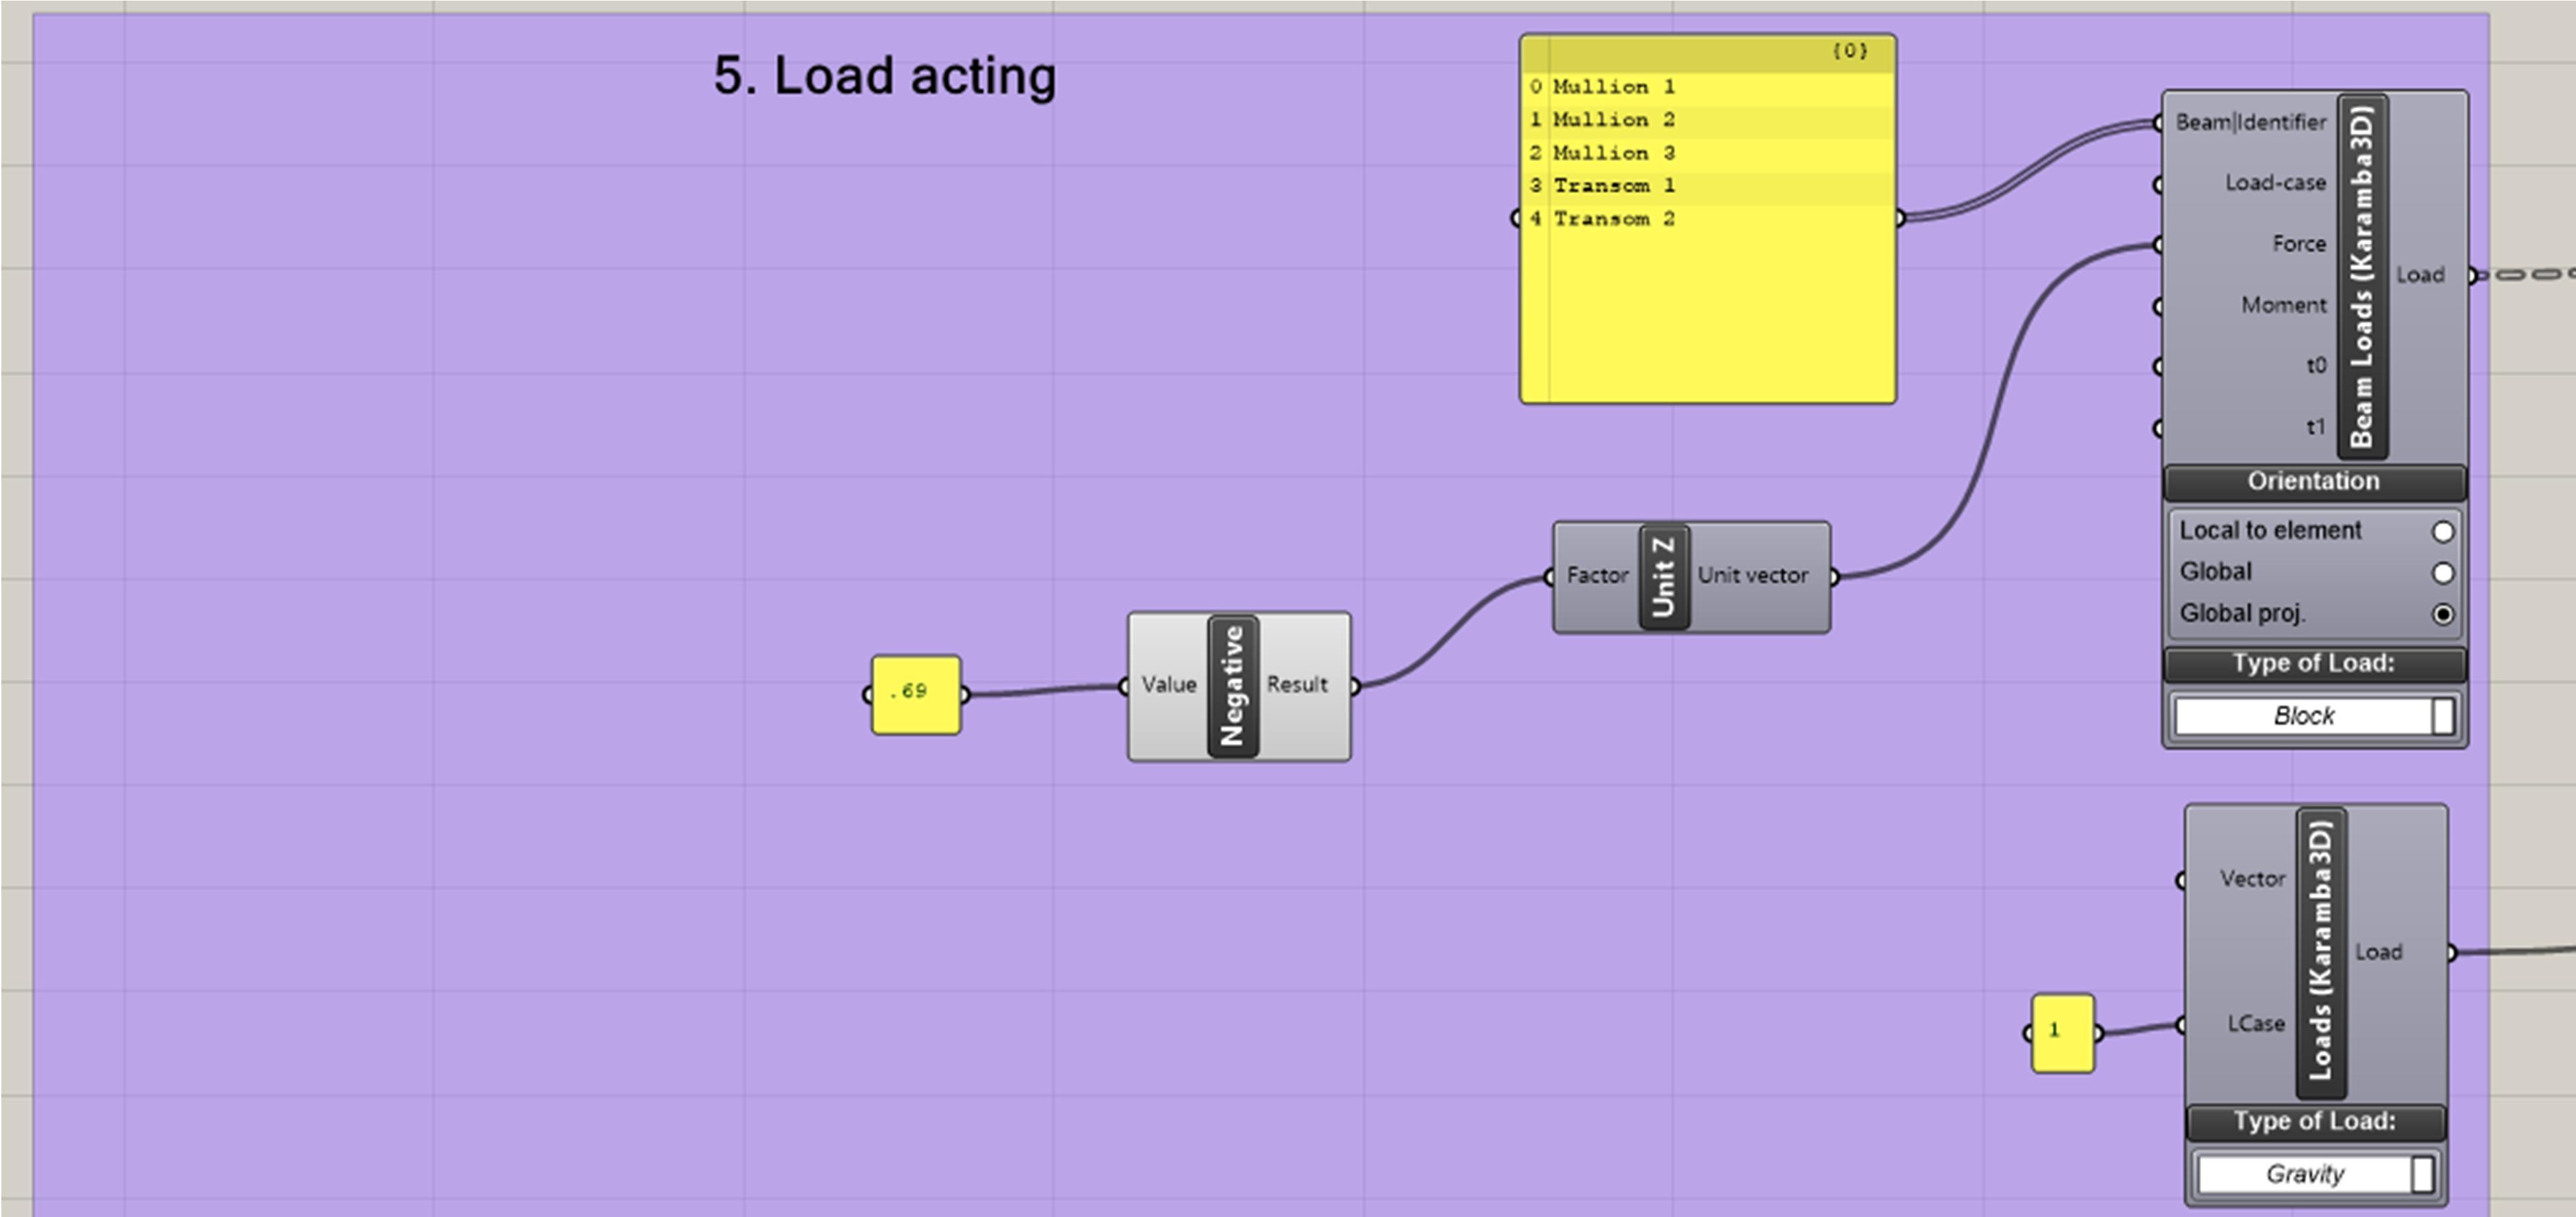Image resolution: width=2576 pixels, height=1217 pixels.
Task: Click the Negative component name bar
Action: click(1233, 686)
